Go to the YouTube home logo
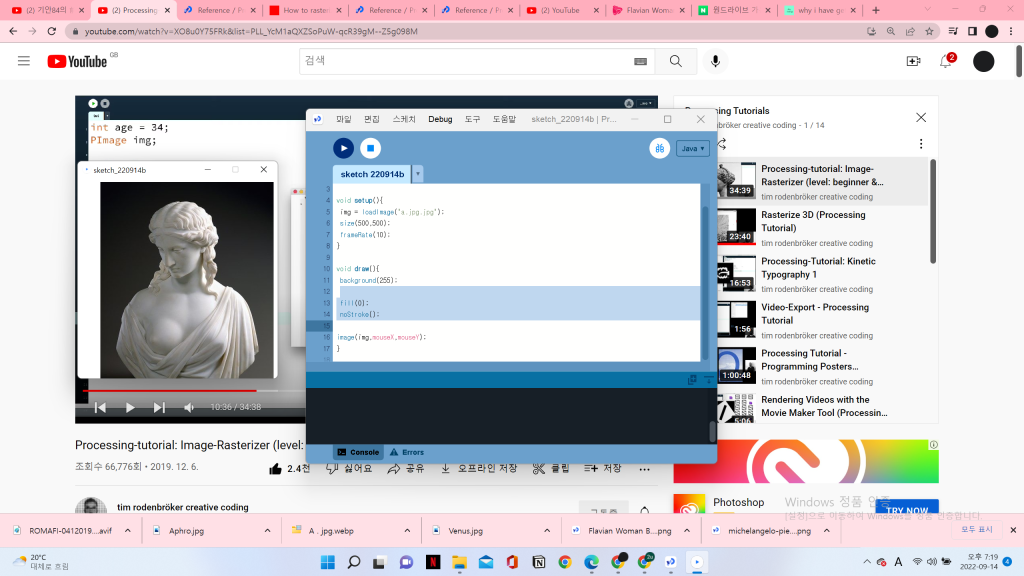The image size is (1024, 576). pos(77,61)
